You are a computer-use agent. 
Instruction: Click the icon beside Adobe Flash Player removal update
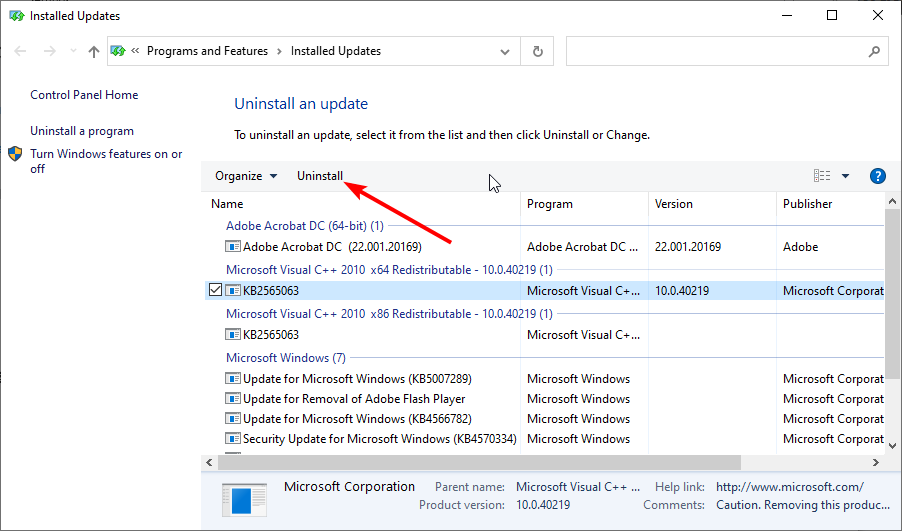[x=232, y=399]
